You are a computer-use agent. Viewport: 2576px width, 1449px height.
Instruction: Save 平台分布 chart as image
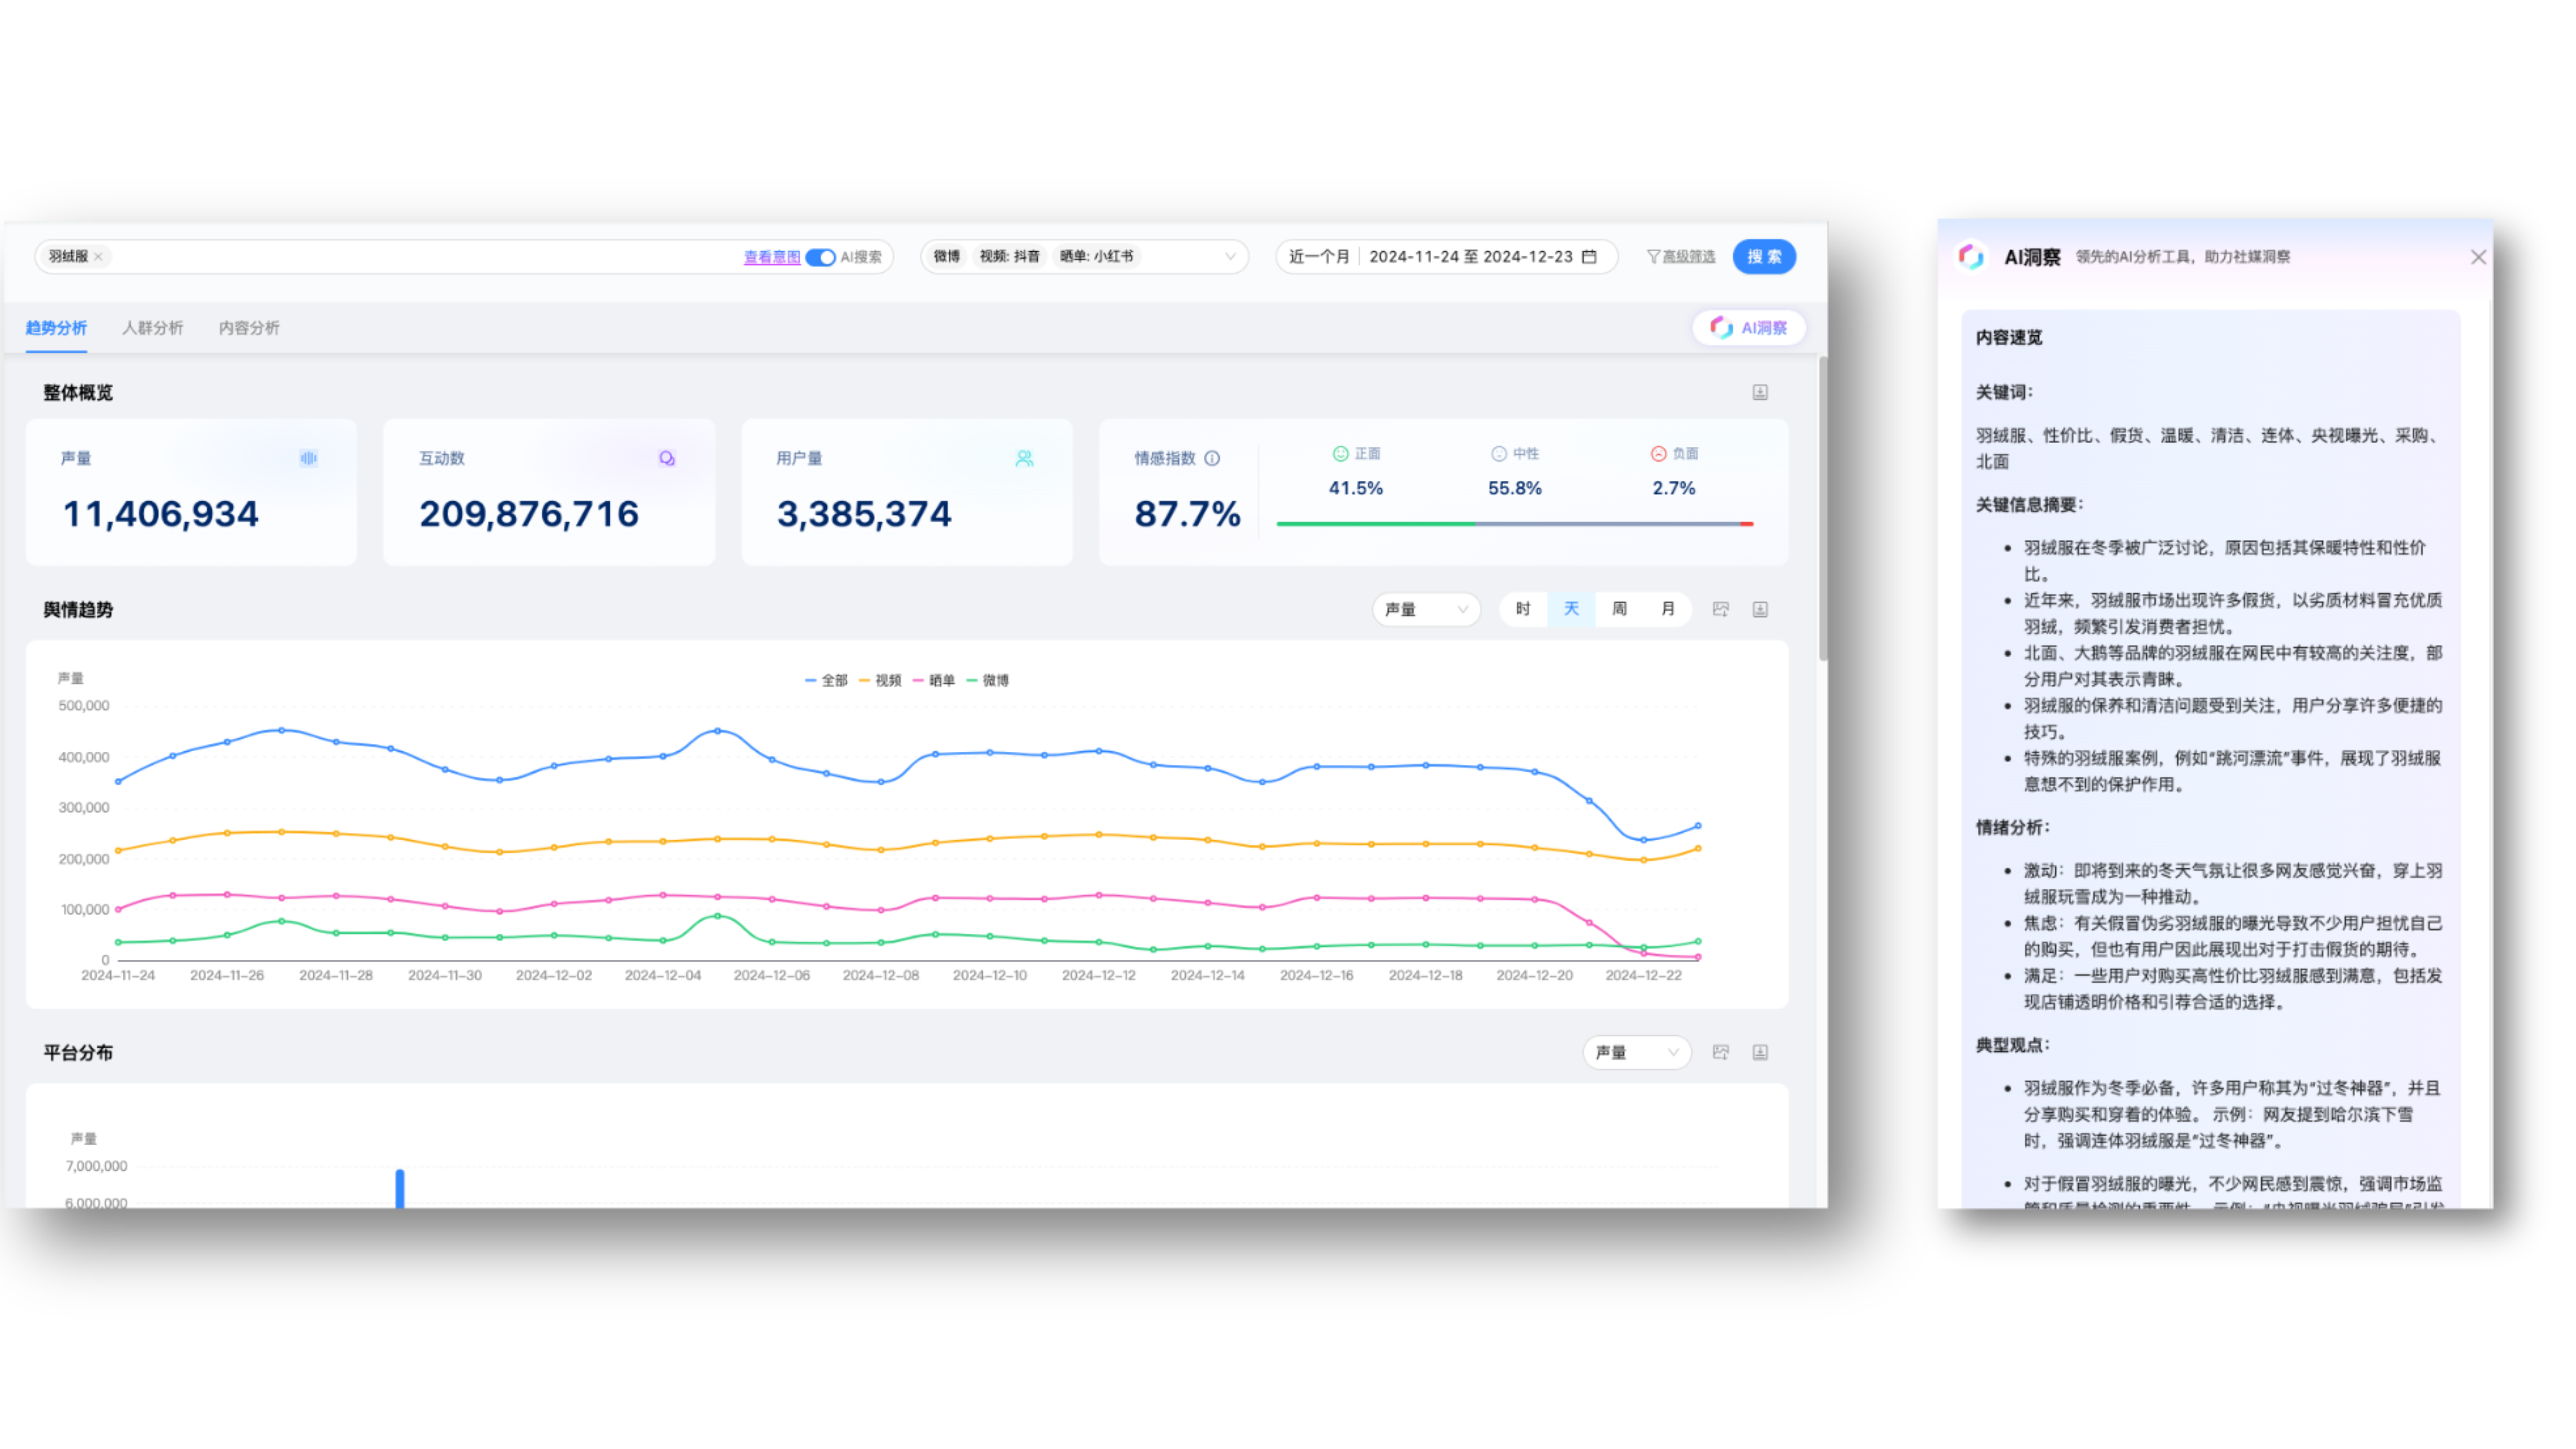pyautogui.click(x=1720, y=1052)
